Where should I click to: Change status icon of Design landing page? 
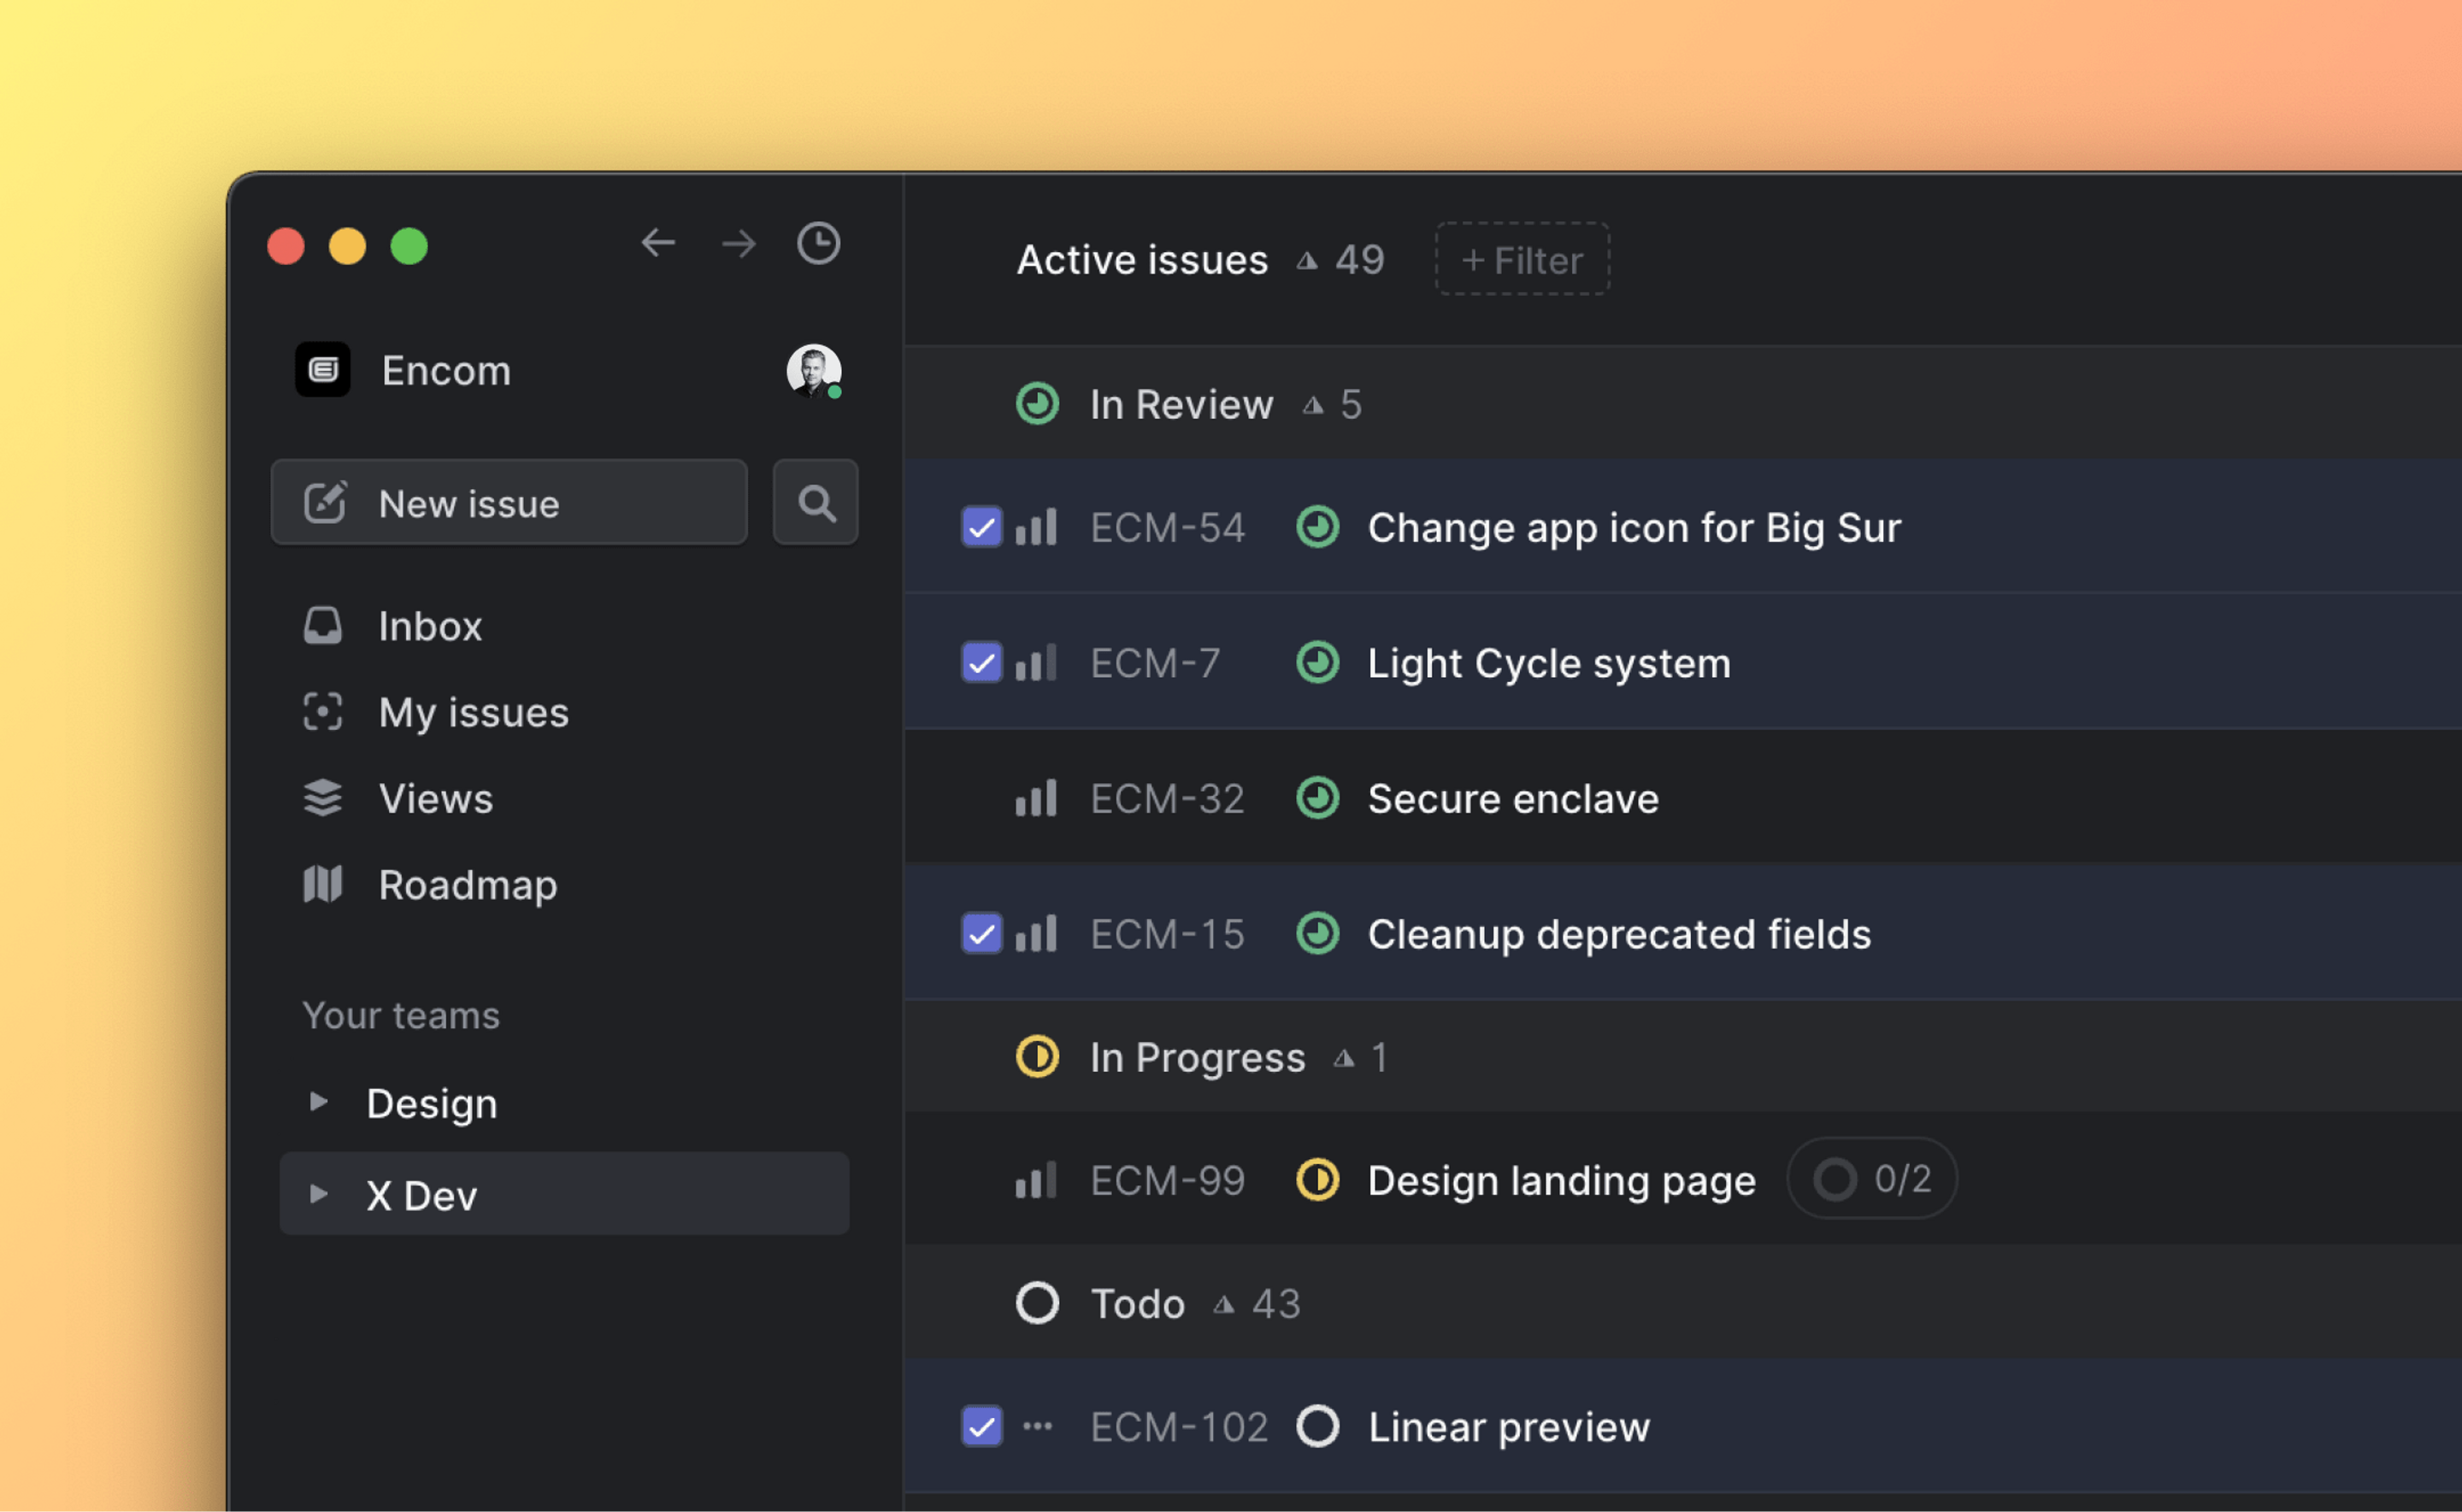(1318, 1180)
